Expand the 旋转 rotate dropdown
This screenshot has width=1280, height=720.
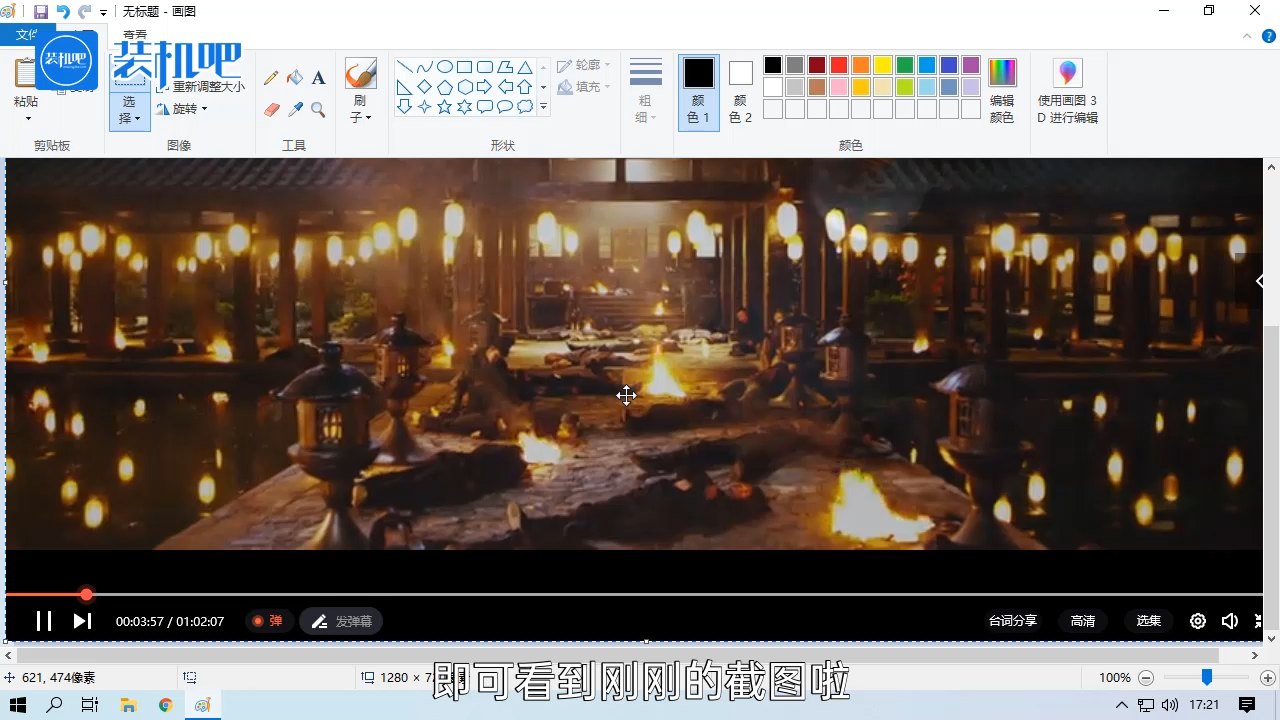coord(183,109)
